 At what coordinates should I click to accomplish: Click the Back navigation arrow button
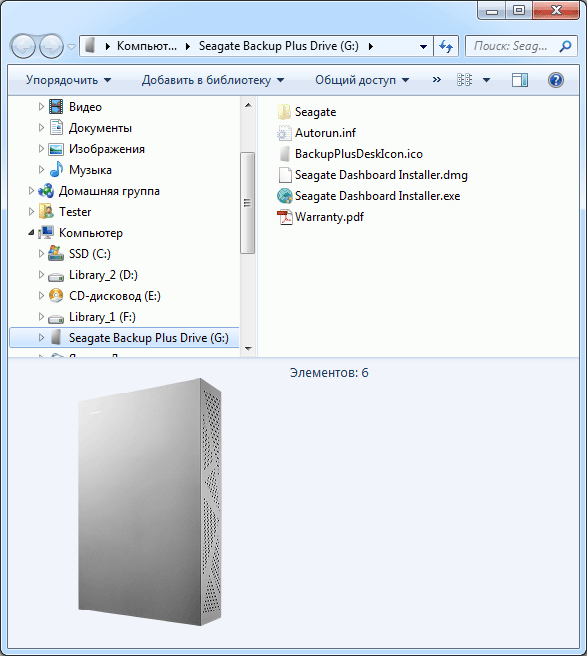coord(23,46)
